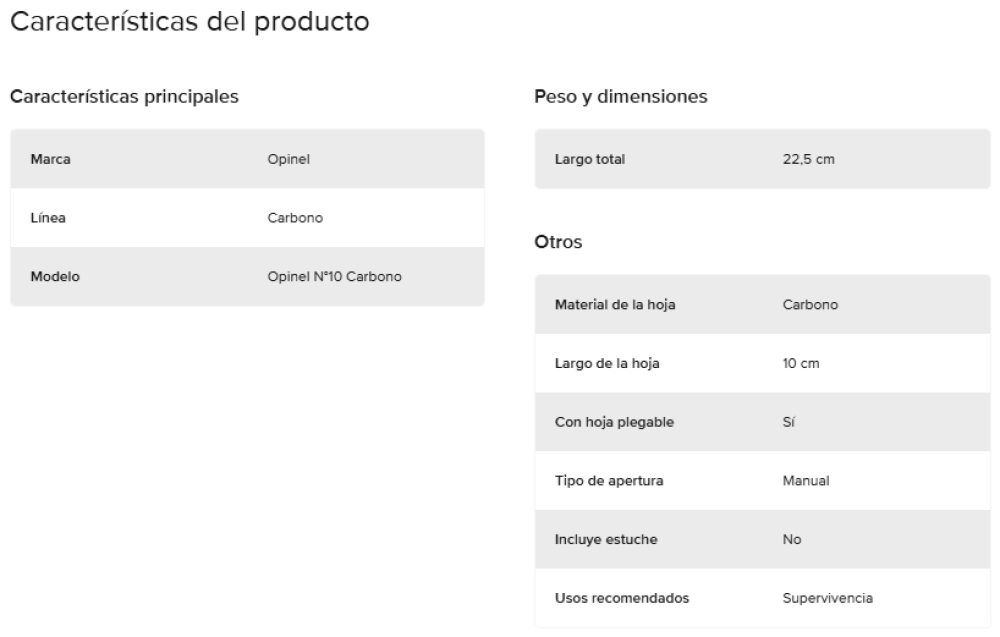Select the "Peso y dimensiones" section title
Screen dimensions: 1000x637
pyautogui.click(x=622, y=97)
